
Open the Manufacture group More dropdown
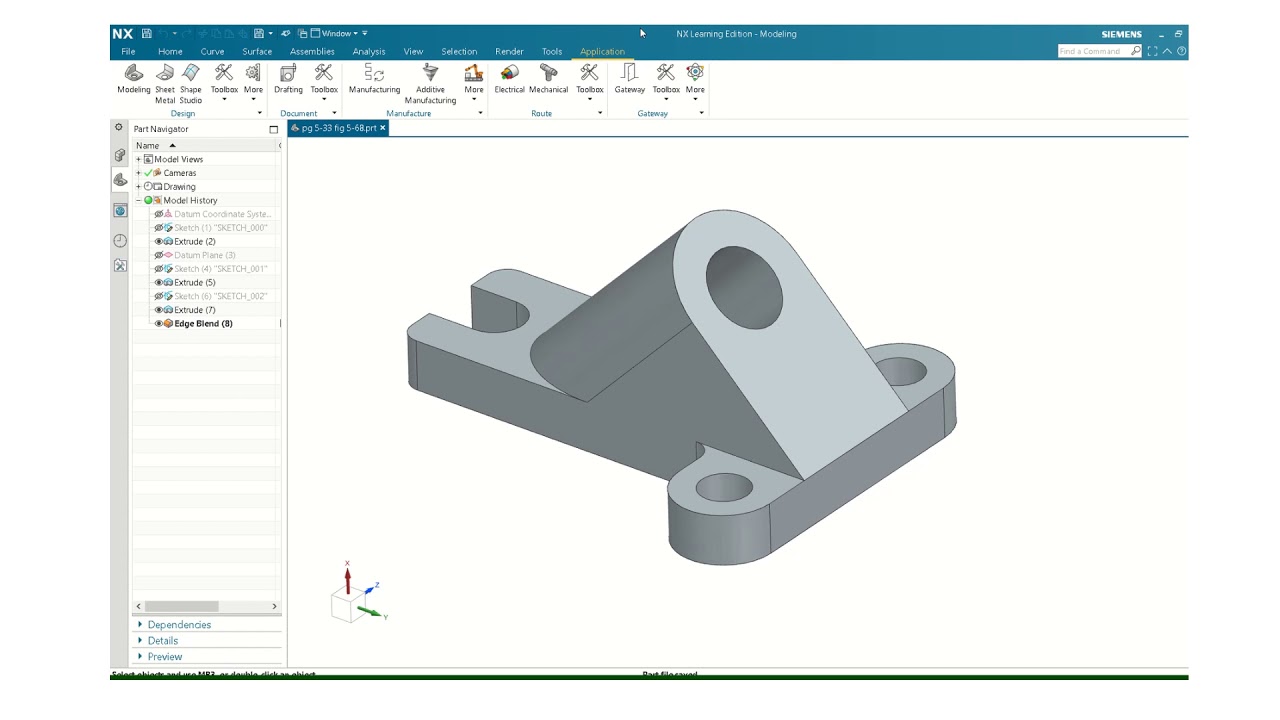coord(474,84)
